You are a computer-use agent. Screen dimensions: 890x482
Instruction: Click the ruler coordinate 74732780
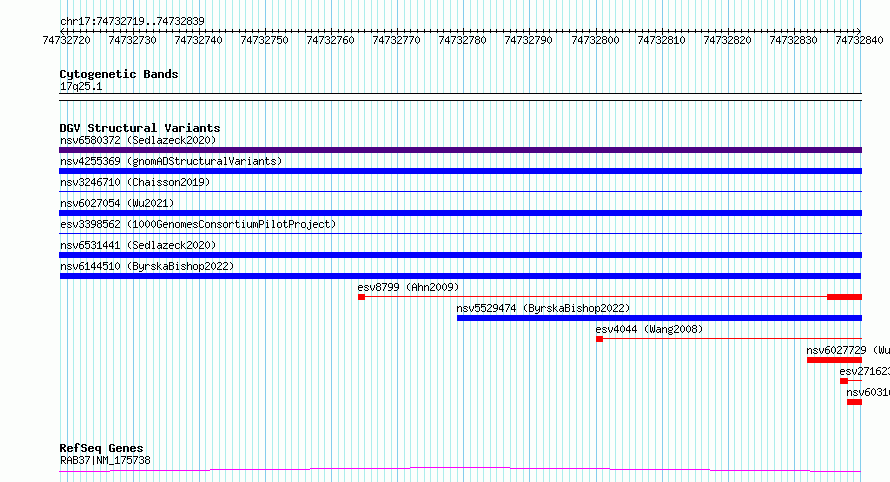click(463, 40)
